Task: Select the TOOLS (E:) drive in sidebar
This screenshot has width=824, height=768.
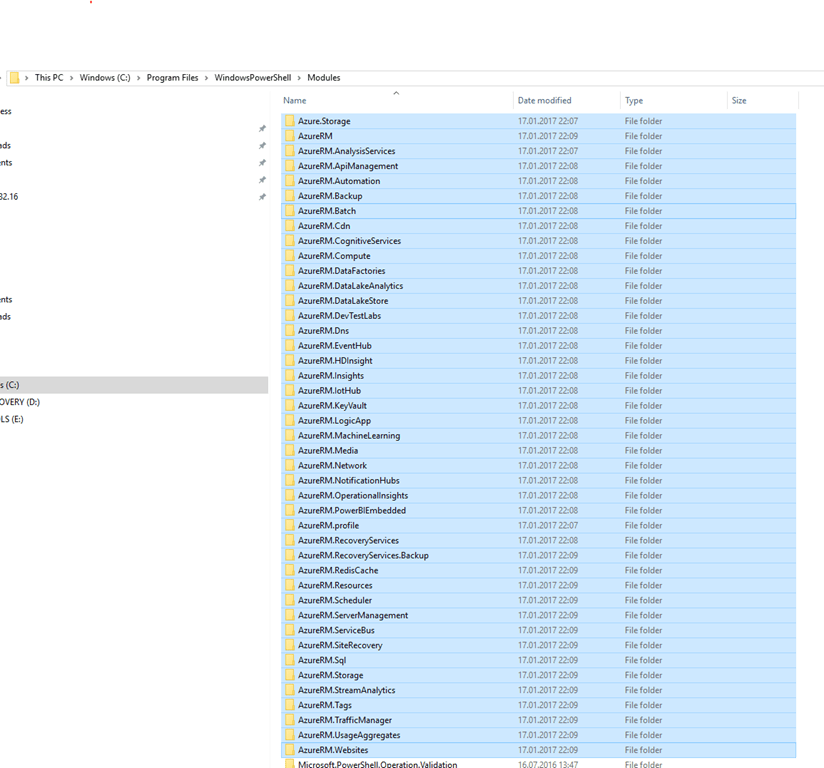Action: click(x=26, y=419)
